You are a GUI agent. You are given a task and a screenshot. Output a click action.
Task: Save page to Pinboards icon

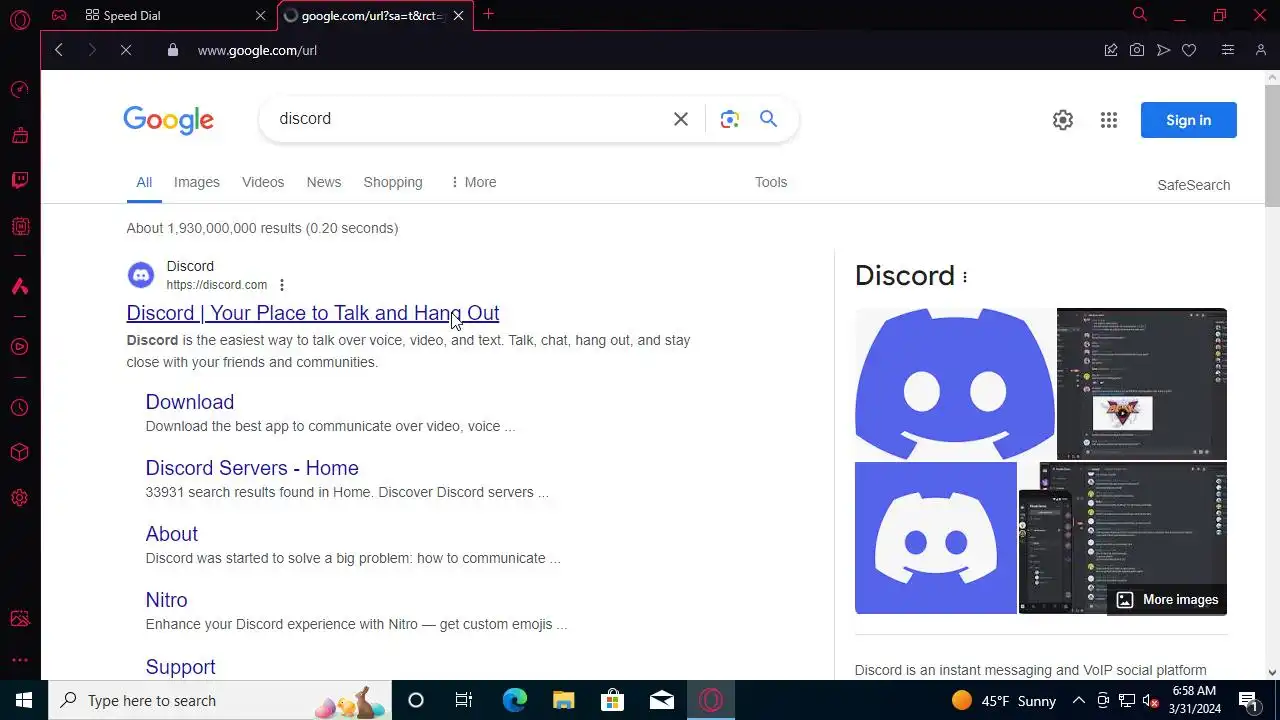point(1111,50)
